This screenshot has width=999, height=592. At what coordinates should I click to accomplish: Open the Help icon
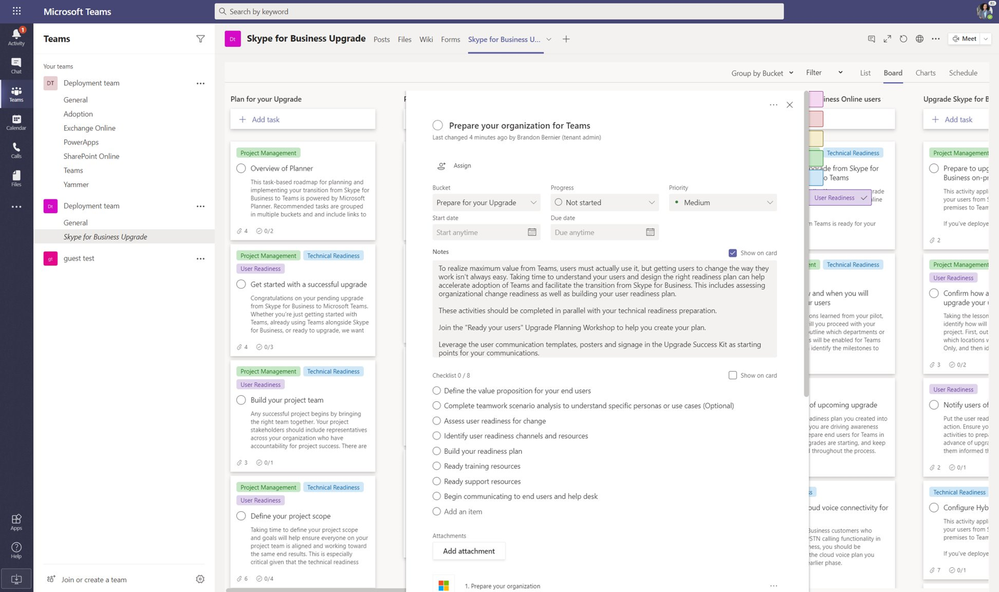coord(16,550)
